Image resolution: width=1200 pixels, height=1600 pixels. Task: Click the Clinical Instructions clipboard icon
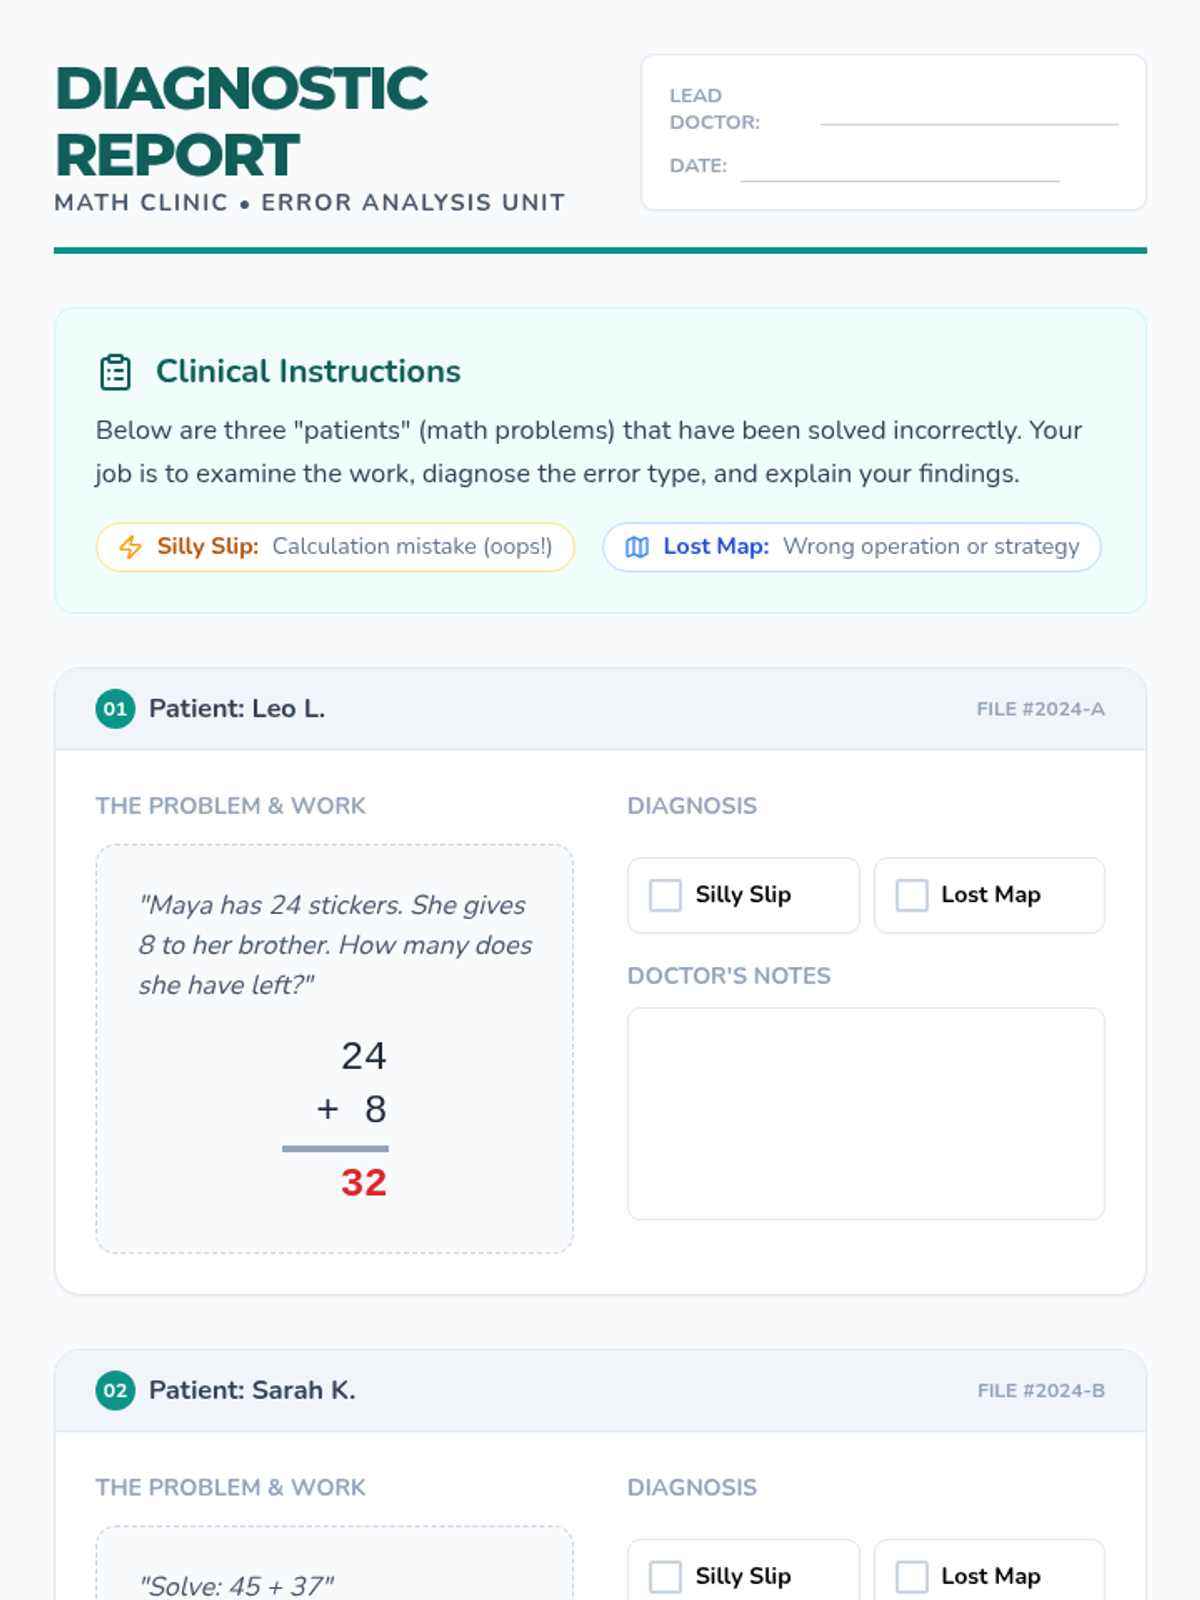pyautogui.click(x=115, y=372)
